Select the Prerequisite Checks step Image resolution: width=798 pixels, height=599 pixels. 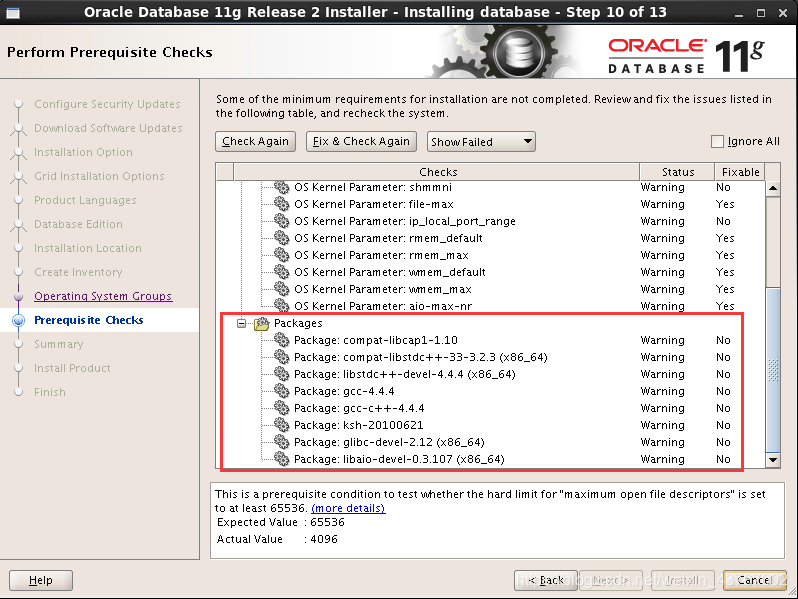tap(89, 320)
